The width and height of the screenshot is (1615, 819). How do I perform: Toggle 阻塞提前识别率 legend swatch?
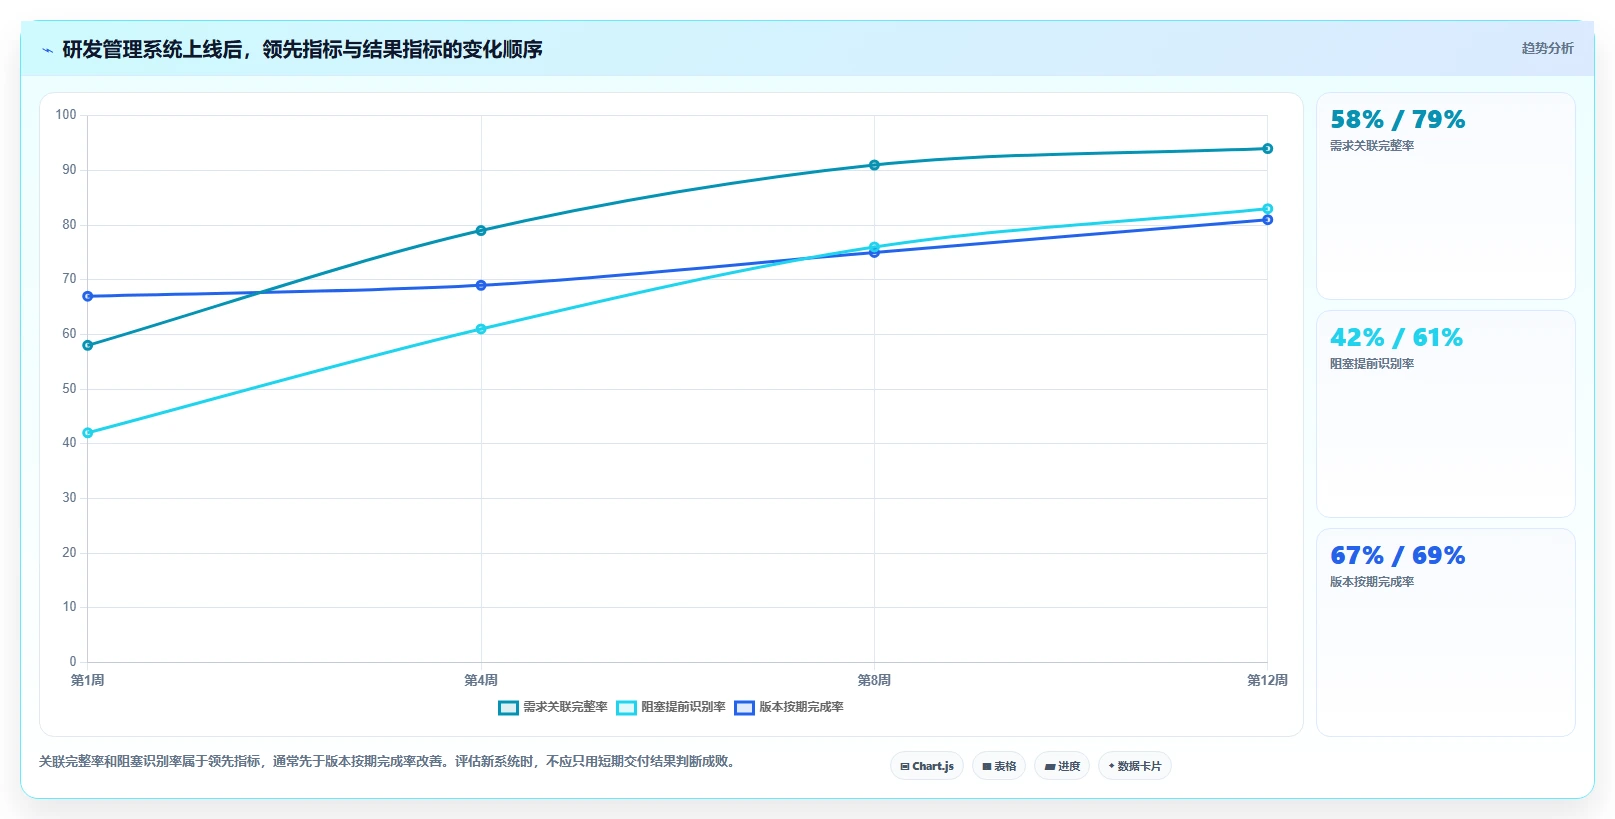[626, 708]
